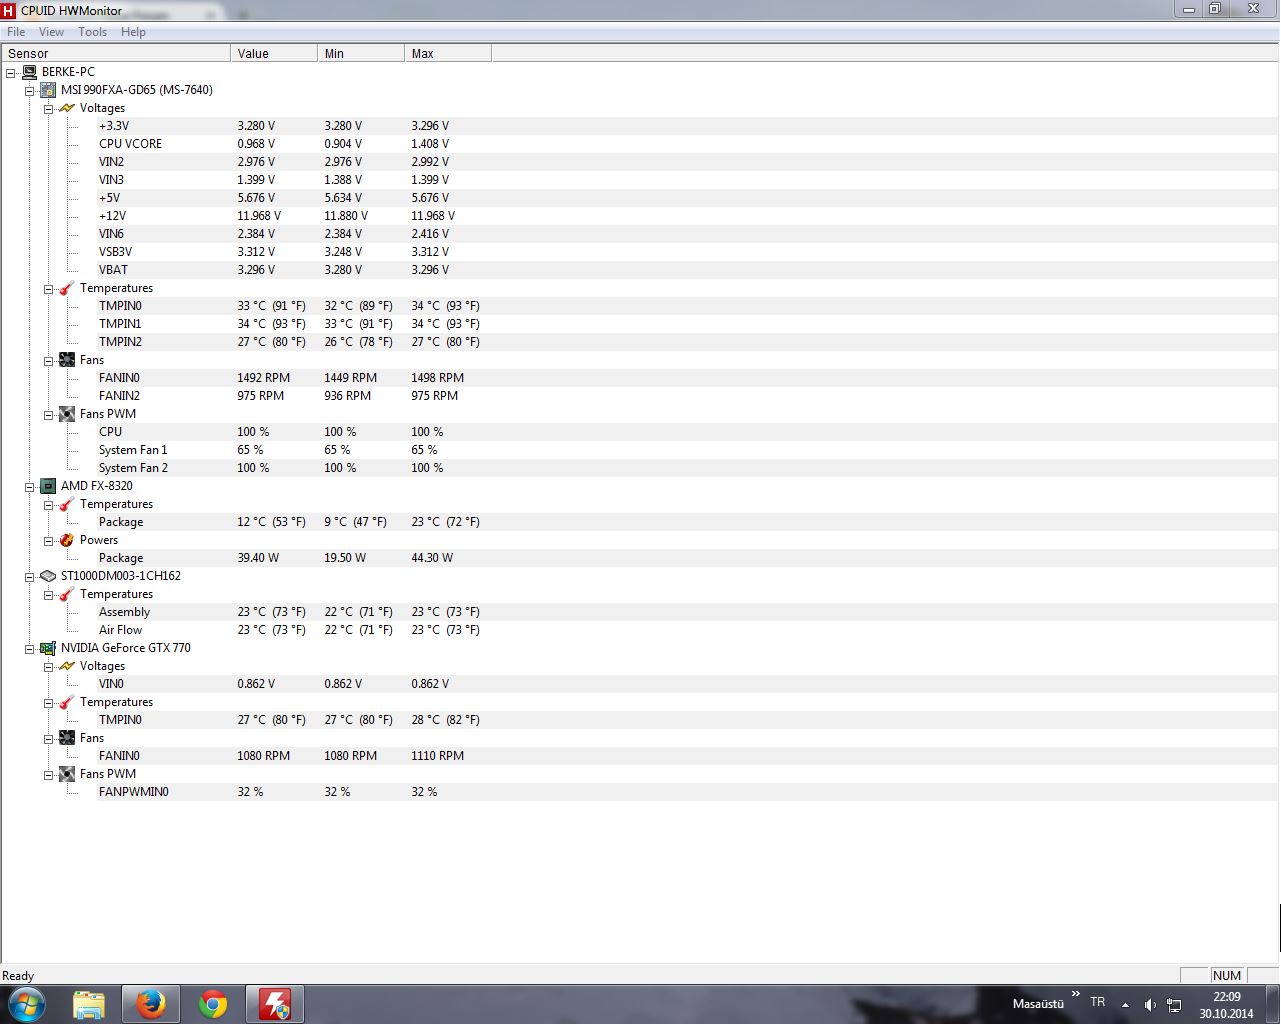Screen dimensions: 1281x1025
Task: Click the 1.408 V CPU VCORE max value
Action: tap(430, 144)
